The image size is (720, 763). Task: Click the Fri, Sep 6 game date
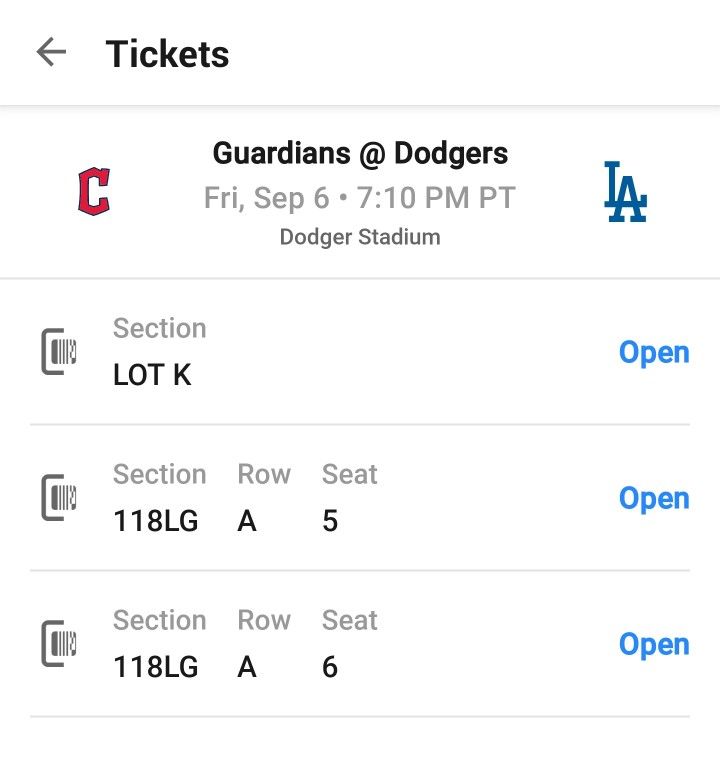click(266, 197)
